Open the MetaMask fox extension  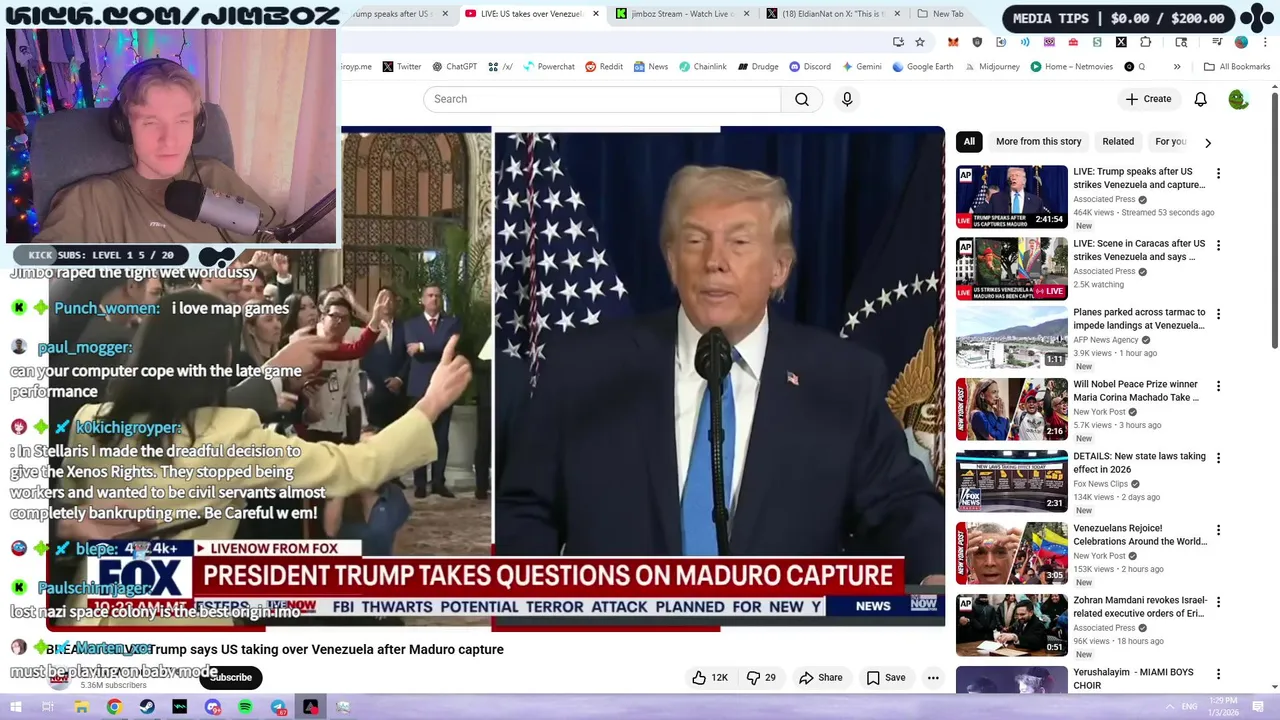click(953, 42)
